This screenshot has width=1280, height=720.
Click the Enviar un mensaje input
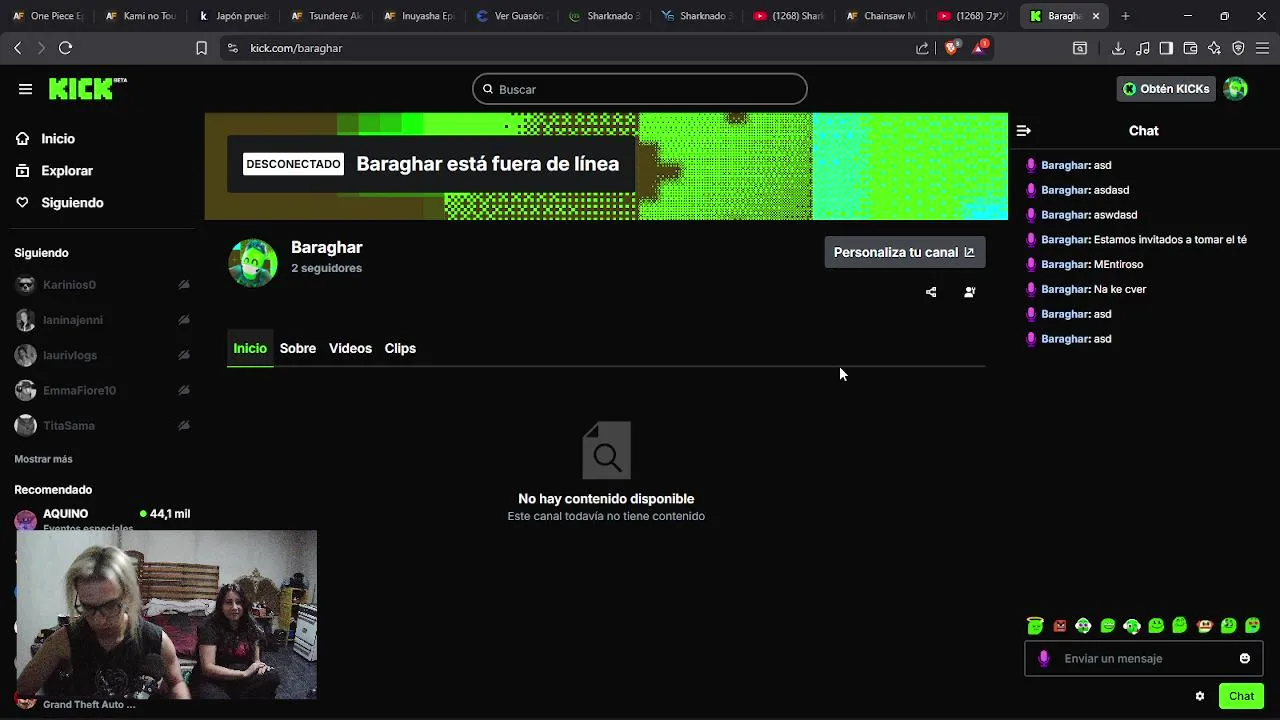coord(1143,658)
